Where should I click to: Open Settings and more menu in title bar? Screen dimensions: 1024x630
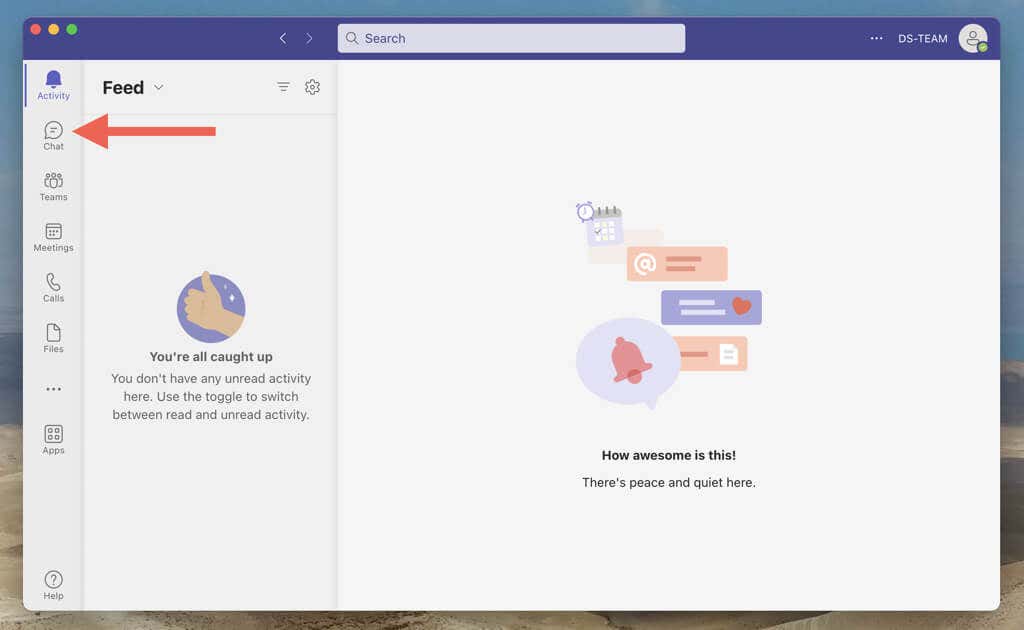[876, 38]
